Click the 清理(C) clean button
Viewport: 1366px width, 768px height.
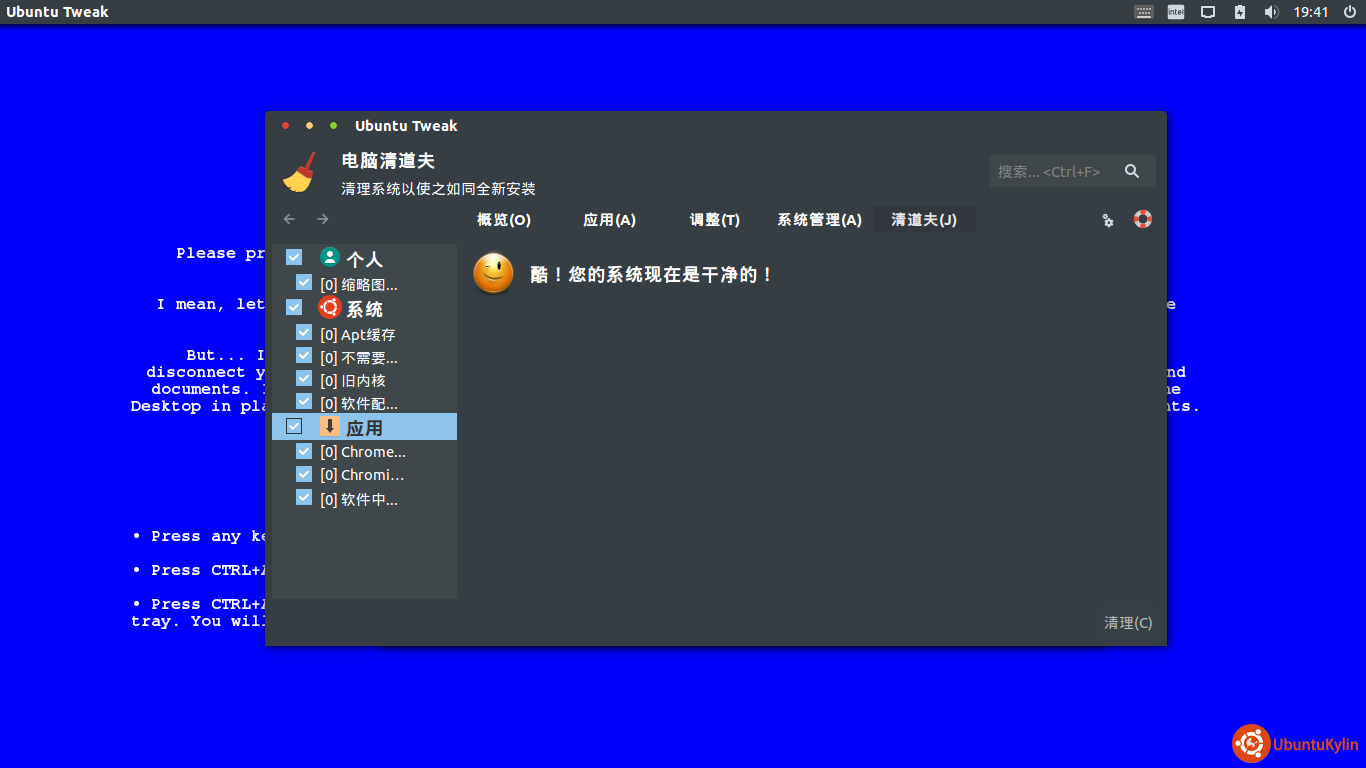click(1128, 622)
